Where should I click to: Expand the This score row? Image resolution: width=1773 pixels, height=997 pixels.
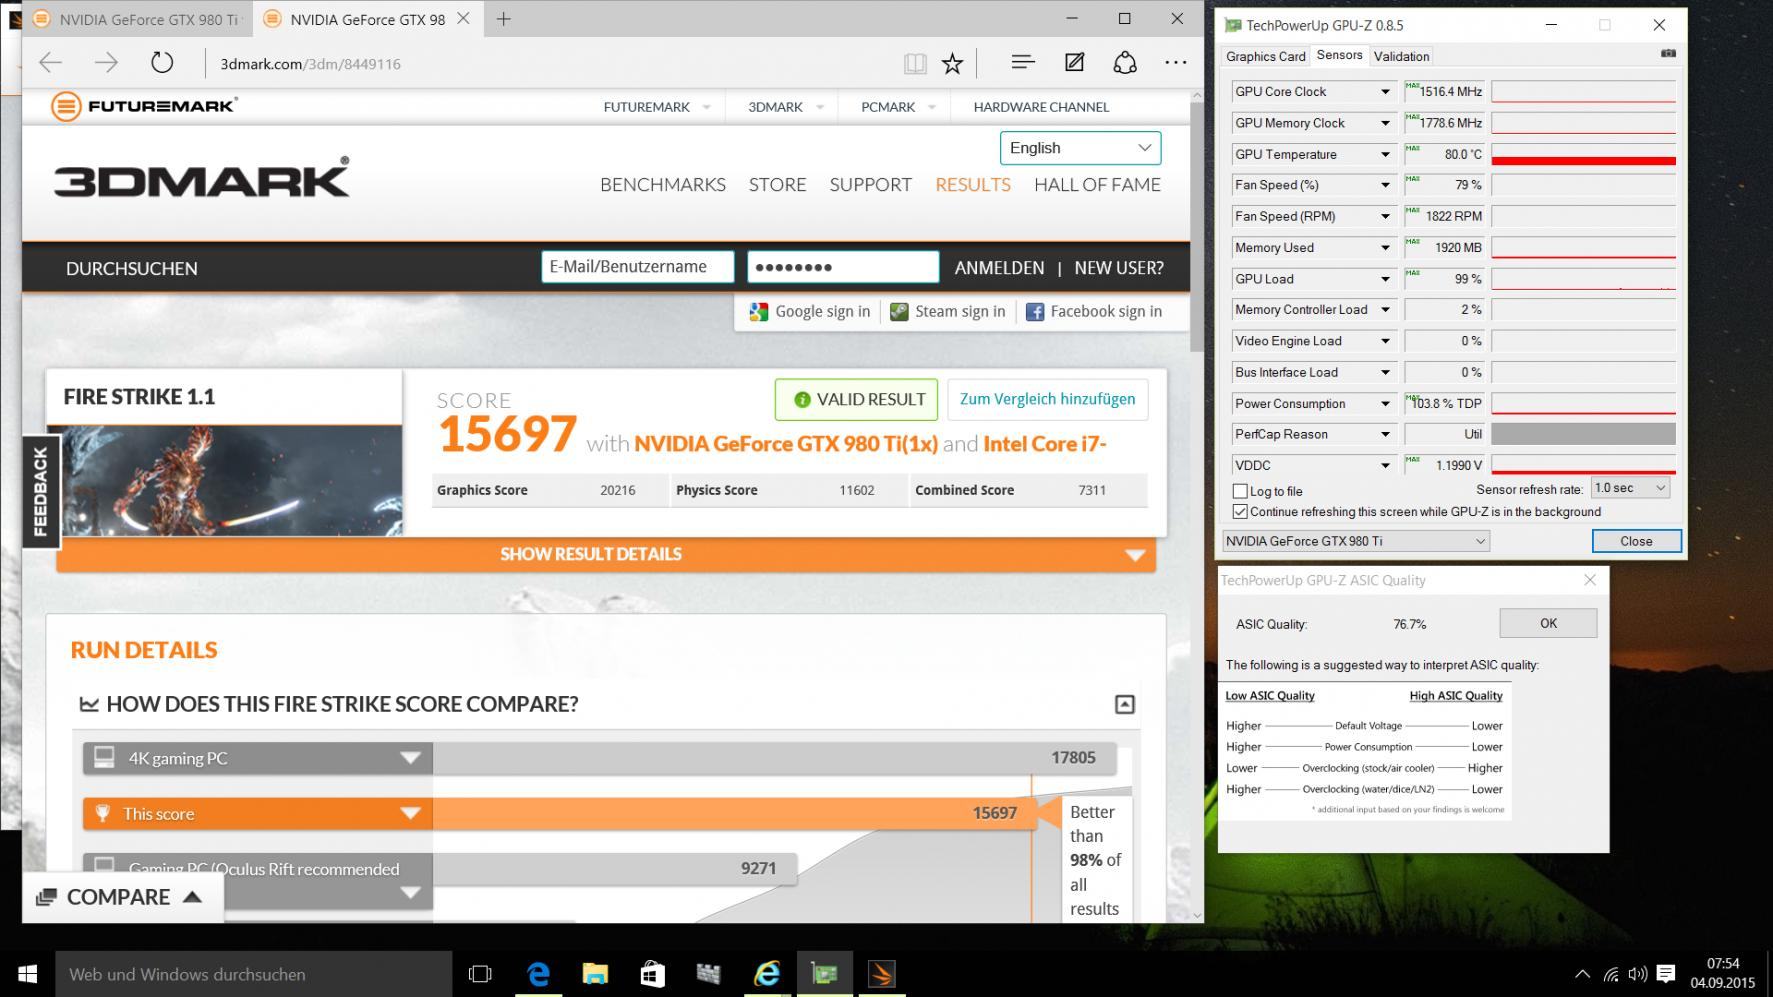410,813
